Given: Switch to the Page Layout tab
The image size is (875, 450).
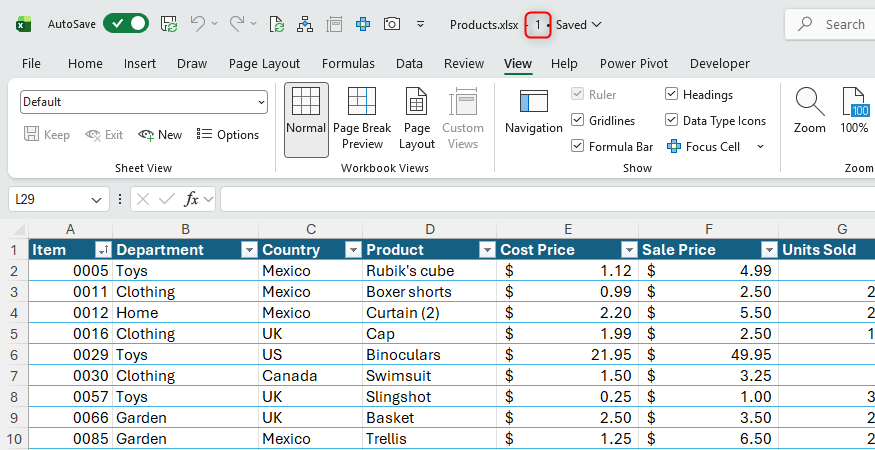Looking at the screenshot, I should click(x=265, y=64).
